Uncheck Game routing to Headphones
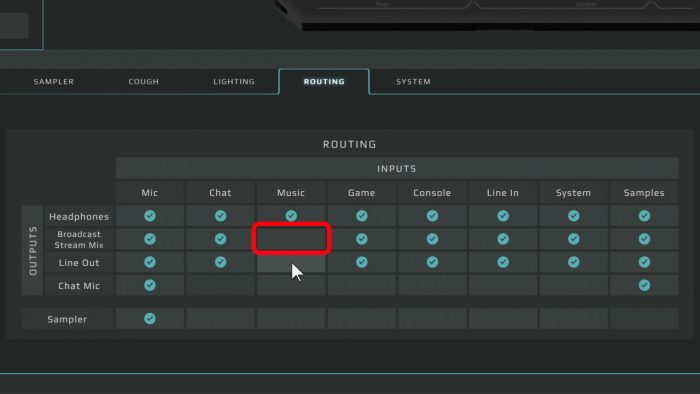Viewport: 700px width, 394px height. click(362, 216)
